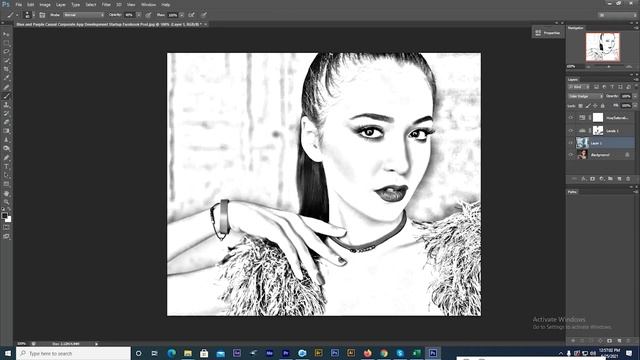The height and width of the screenshot is (360, 640).
Task: Open the Edit menu
Action: [31, 5]
